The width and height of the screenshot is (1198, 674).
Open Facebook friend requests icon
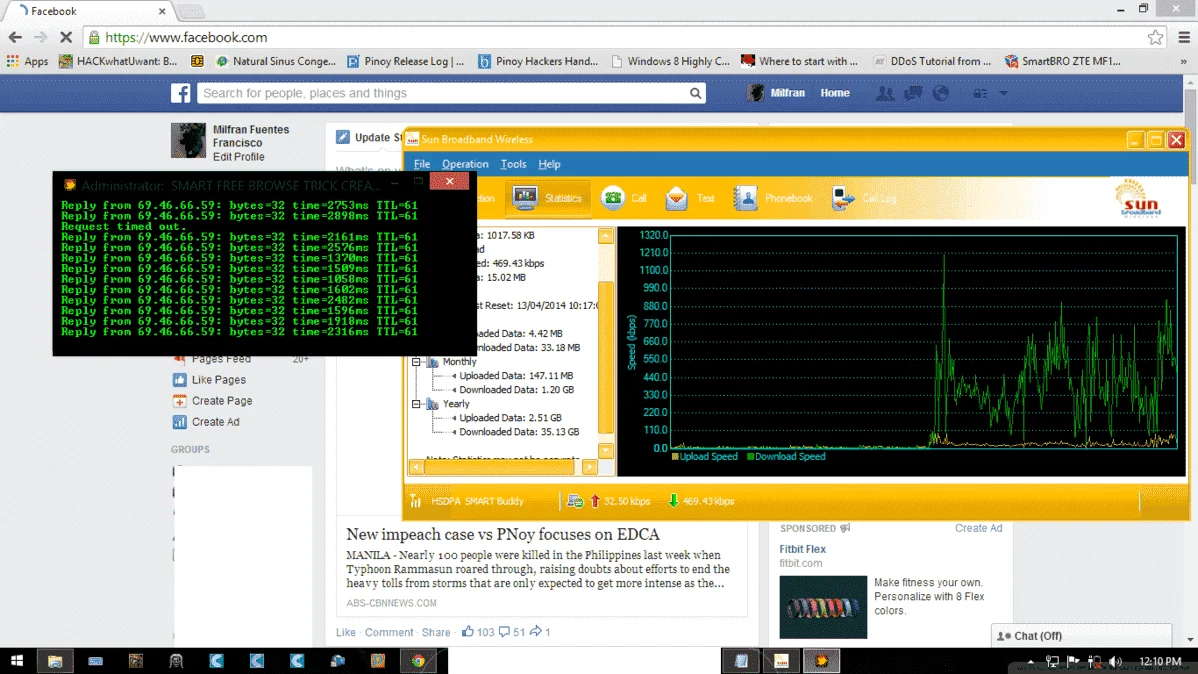886,93
